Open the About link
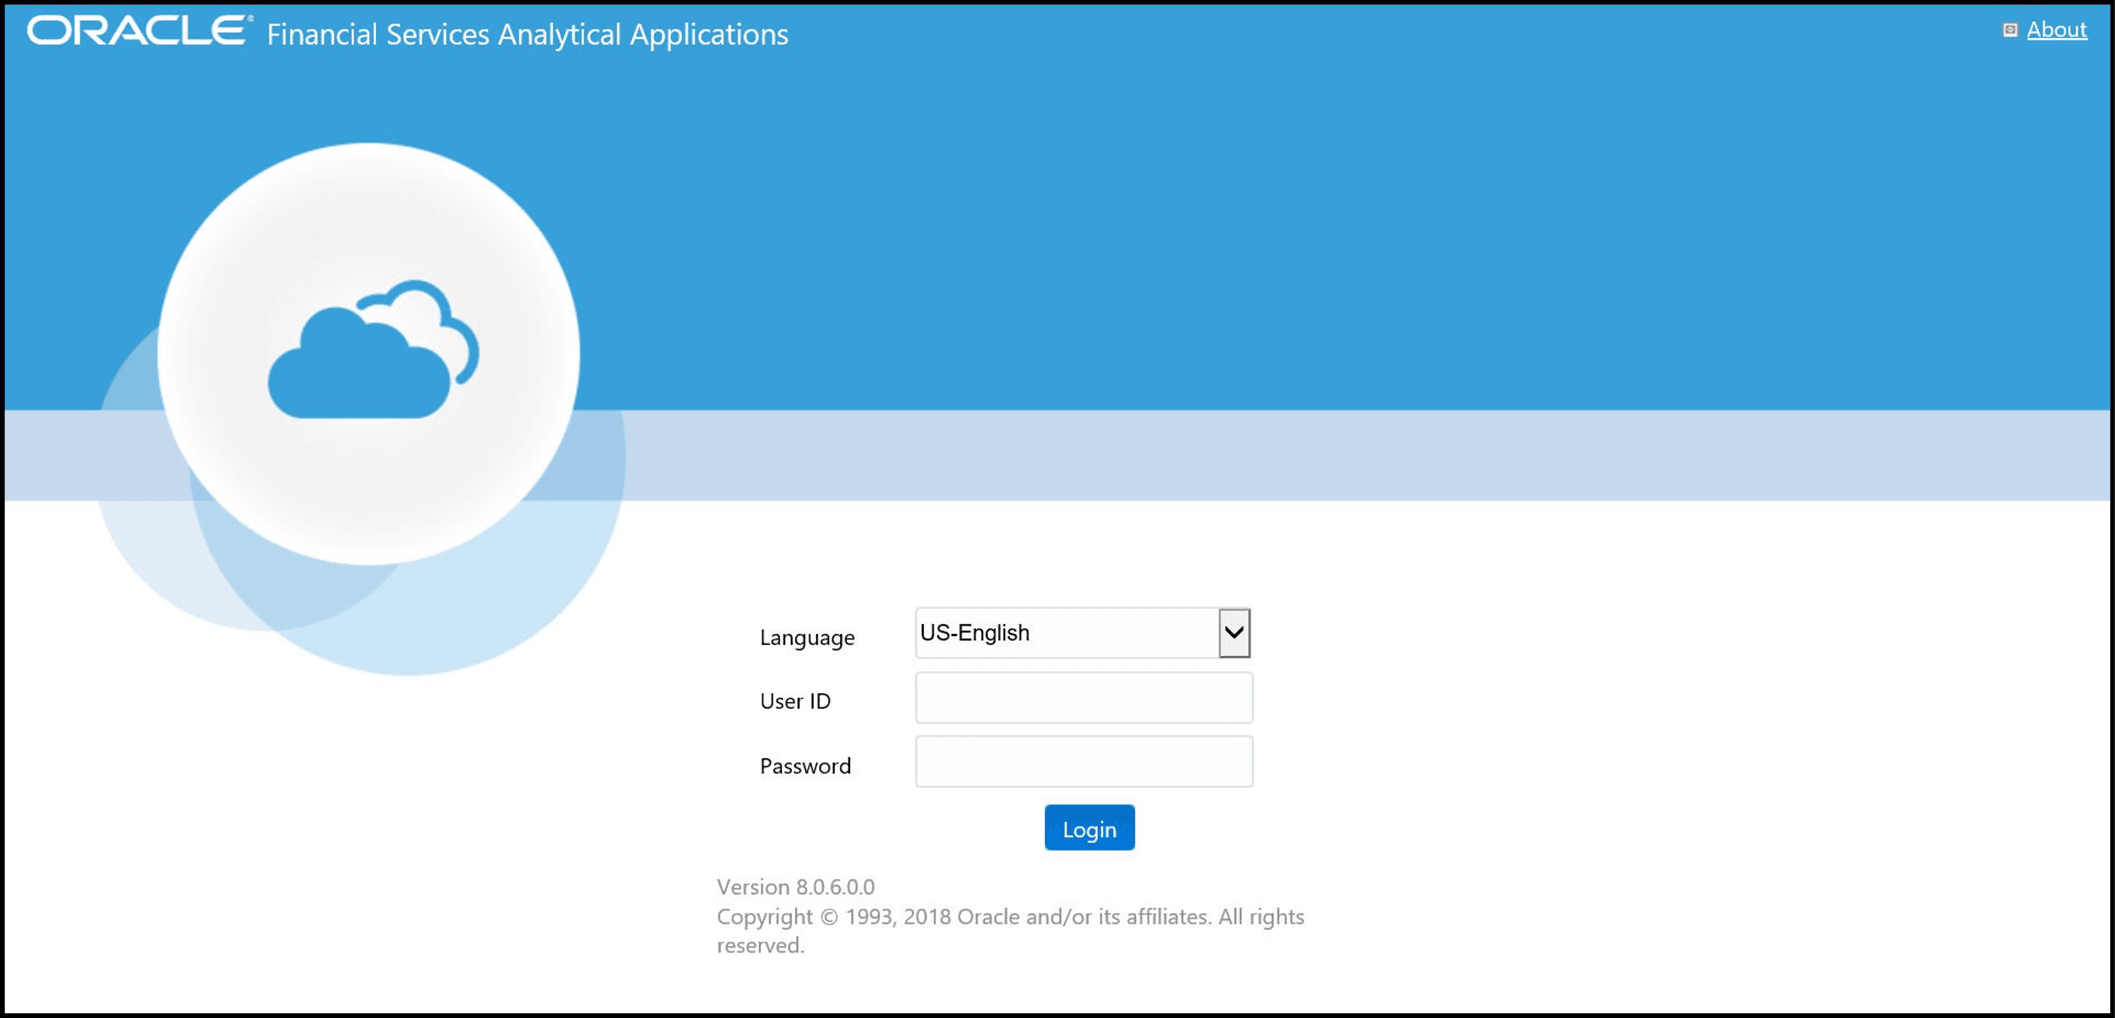 [x=2056, y=30]
